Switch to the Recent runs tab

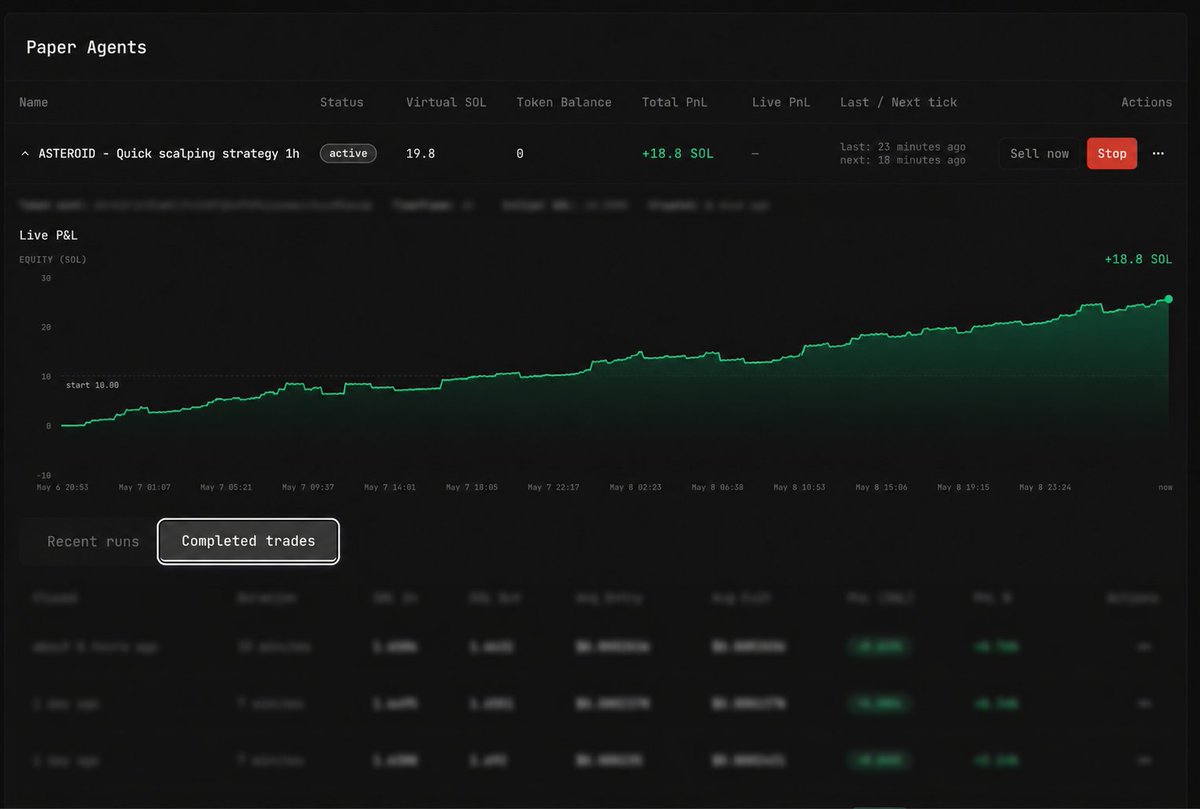point(93,541)
